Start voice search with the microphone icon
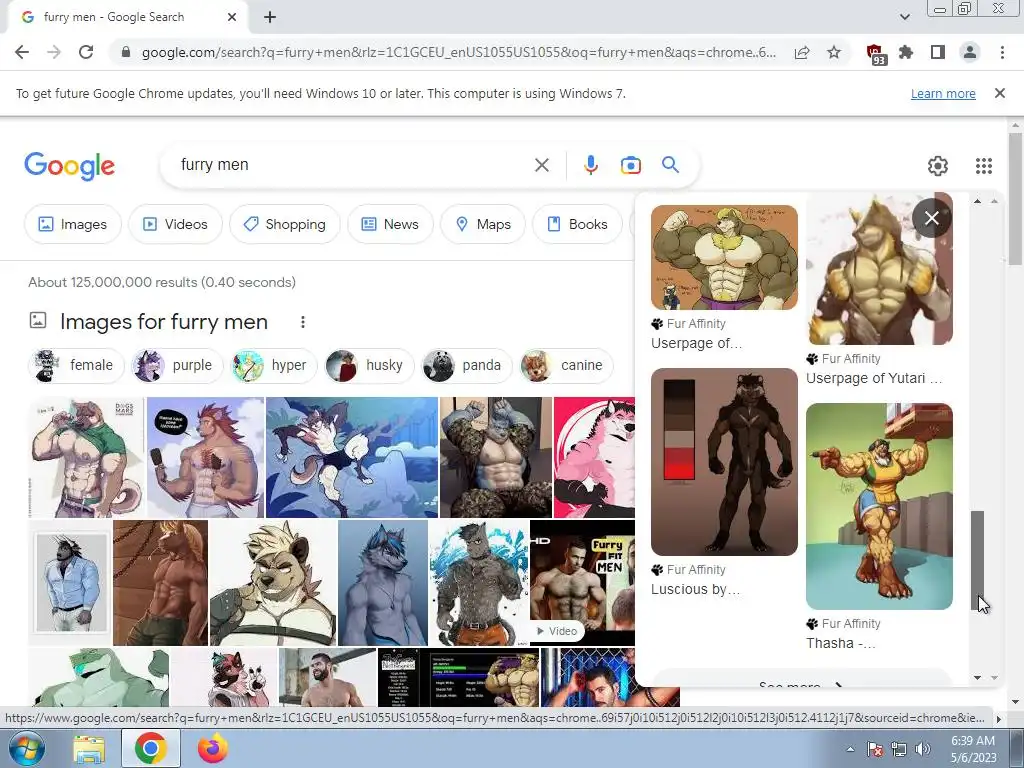This screenshot has width=1024, height=768. [x=590, y=165]
